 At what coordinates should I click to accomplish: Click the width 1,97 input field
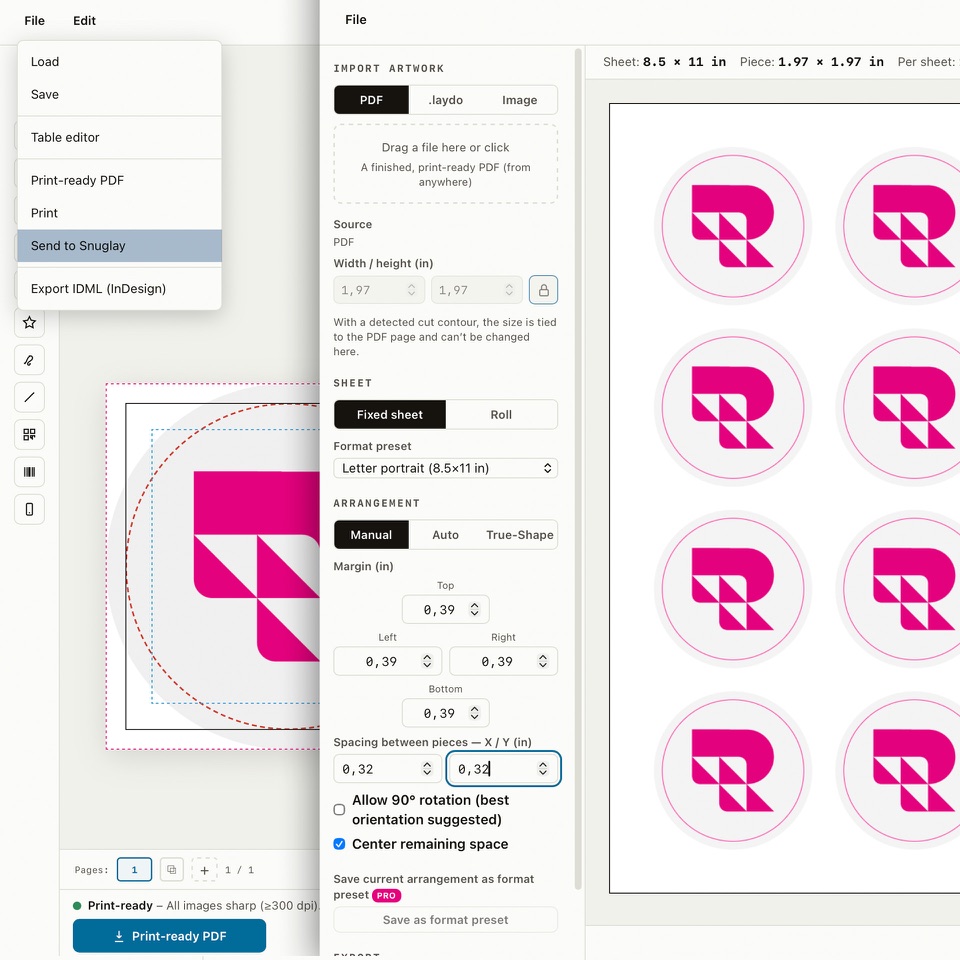click(378, 290)
